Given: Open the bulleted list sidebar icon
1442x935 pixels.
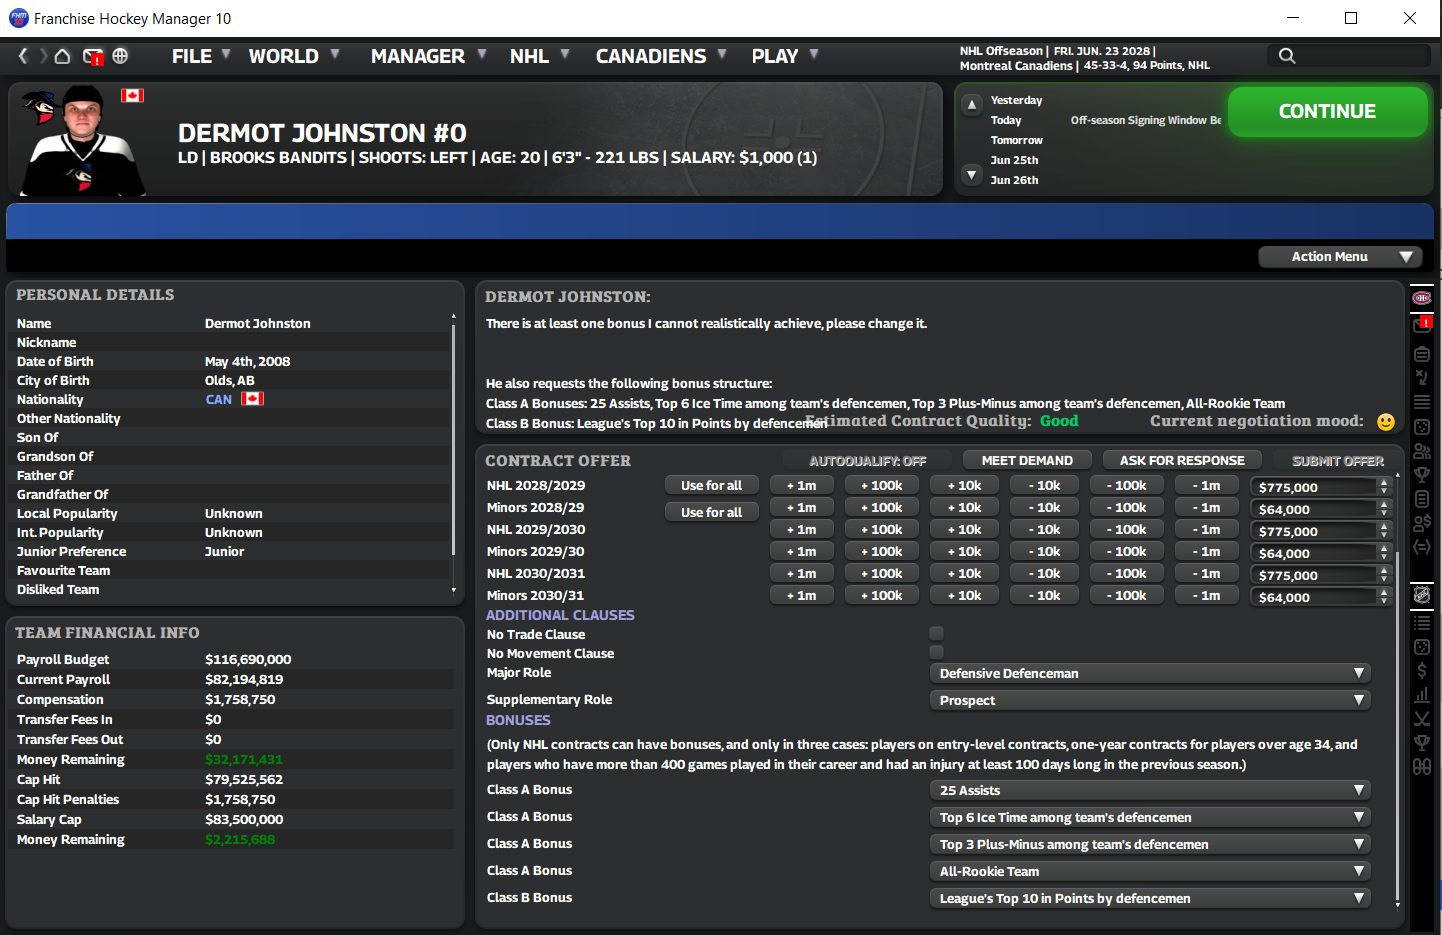Looking at the screenshot, I should tap(1422, 622).
